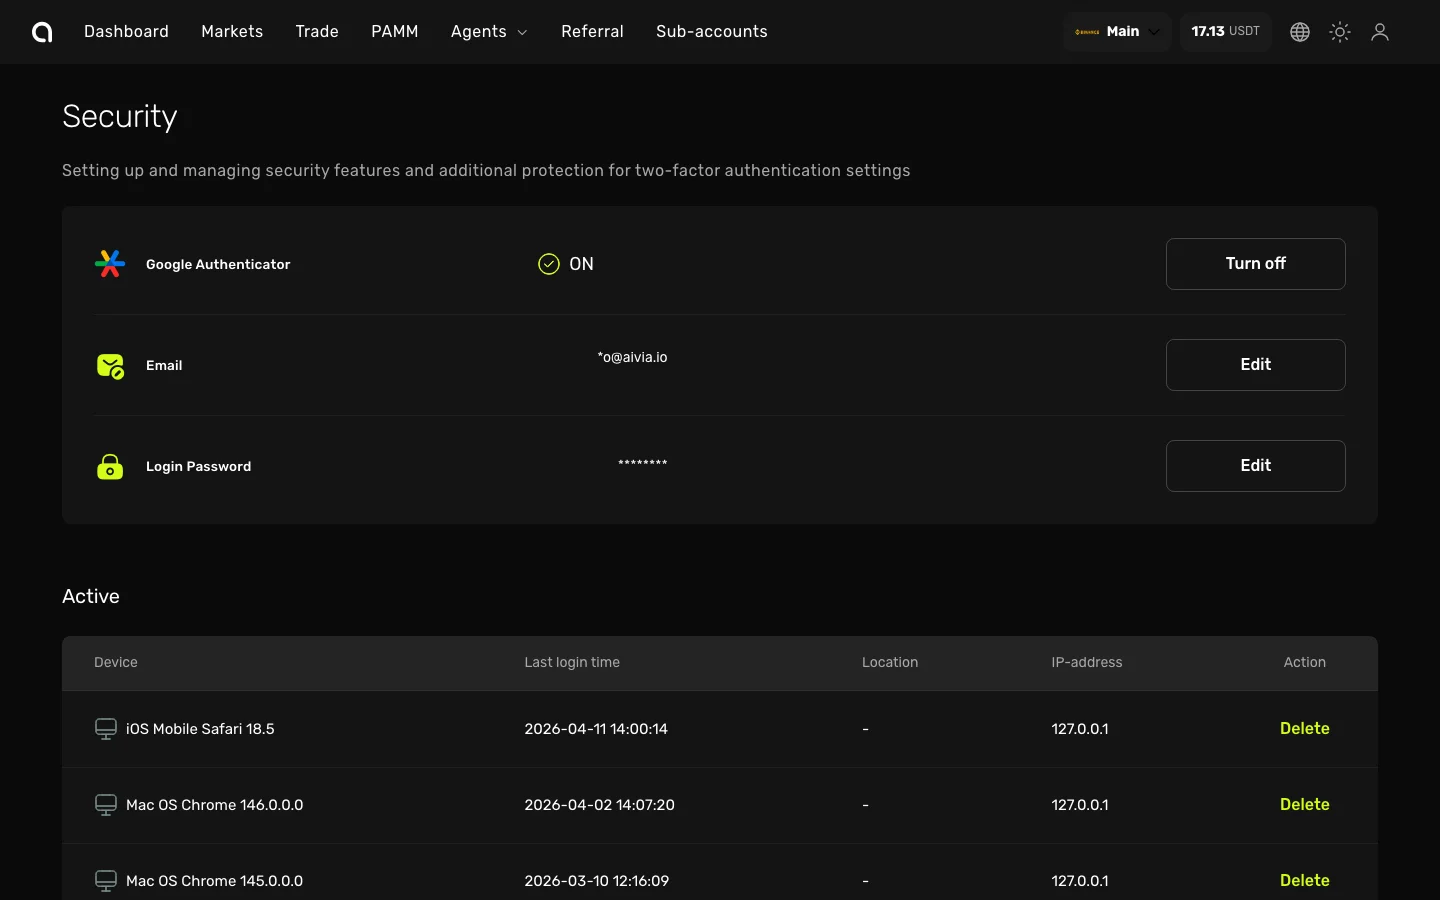Delete the Mac OS Chrome 145.0.0.0 session

(1304, 881)
